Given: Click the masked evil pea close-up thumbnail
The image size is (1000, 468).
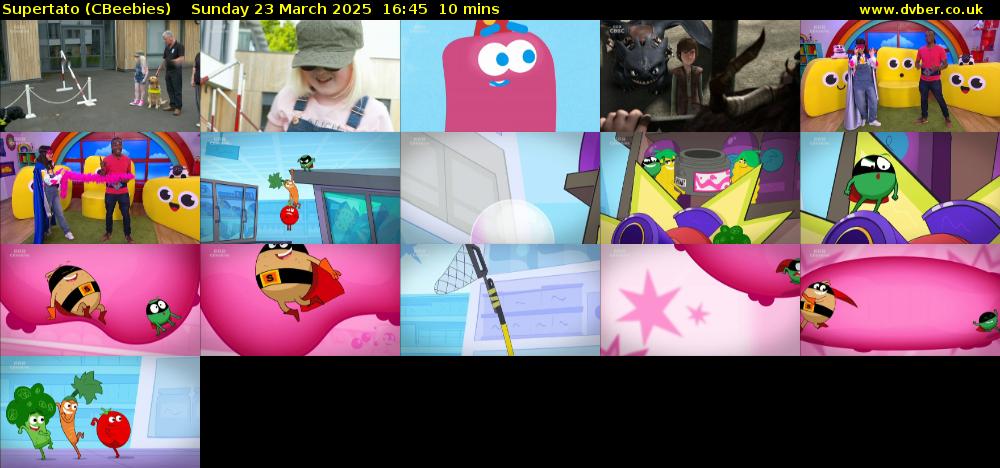Looking at the screenshot, I should point(900,188).
